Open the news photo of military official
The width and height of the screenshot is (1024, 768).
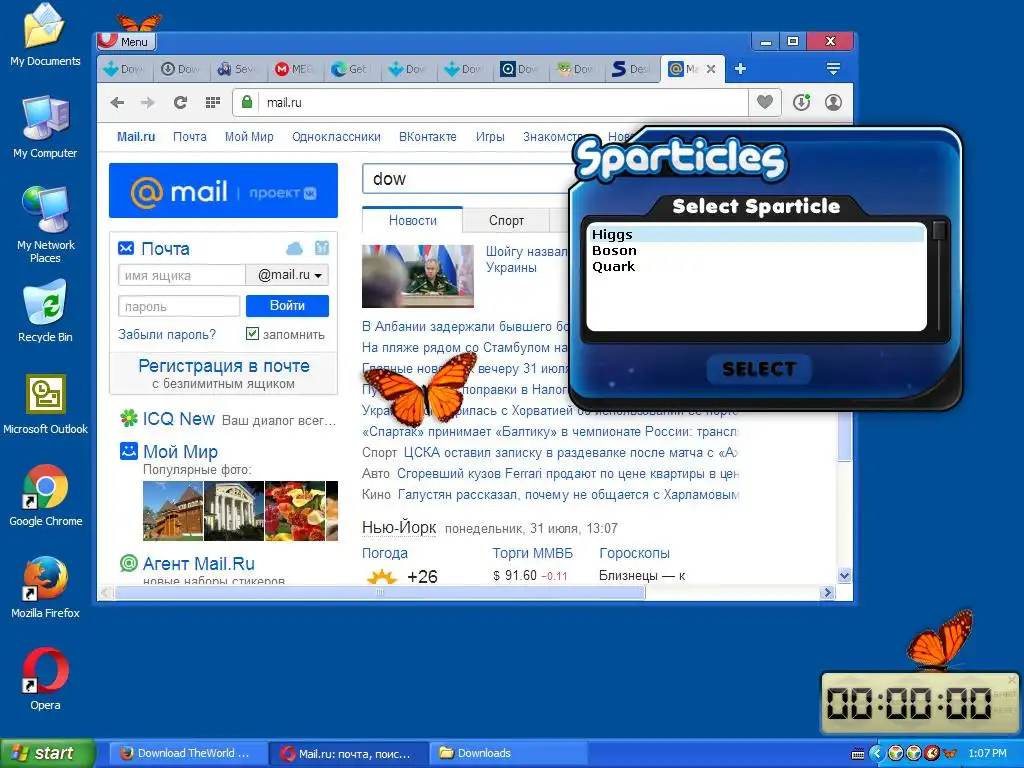(x=418, y=276)
